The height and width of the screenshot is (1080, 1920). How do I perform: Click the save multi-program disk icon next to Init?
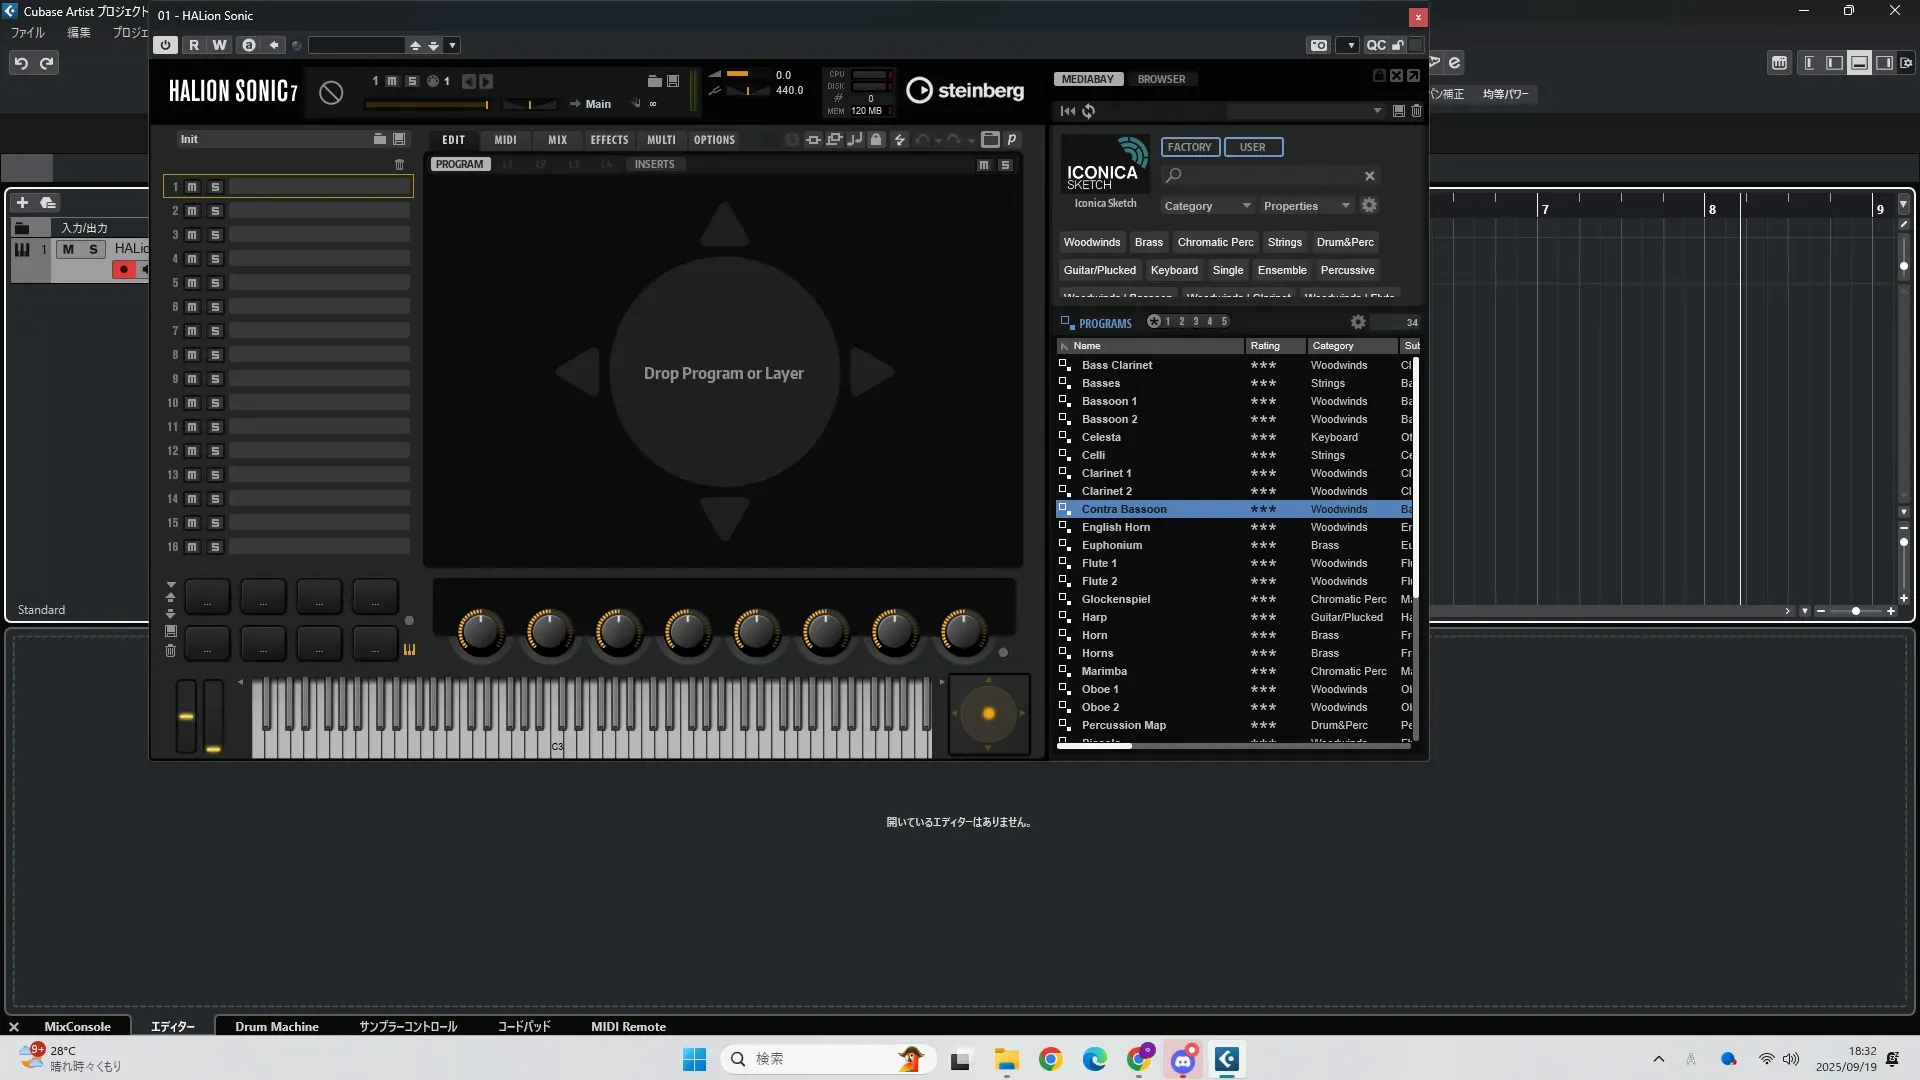tap(399, 139)
